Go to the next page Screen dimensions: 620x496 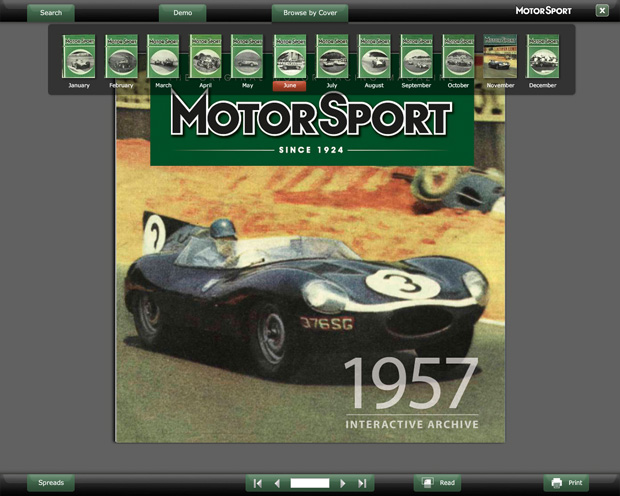(343, 483)
